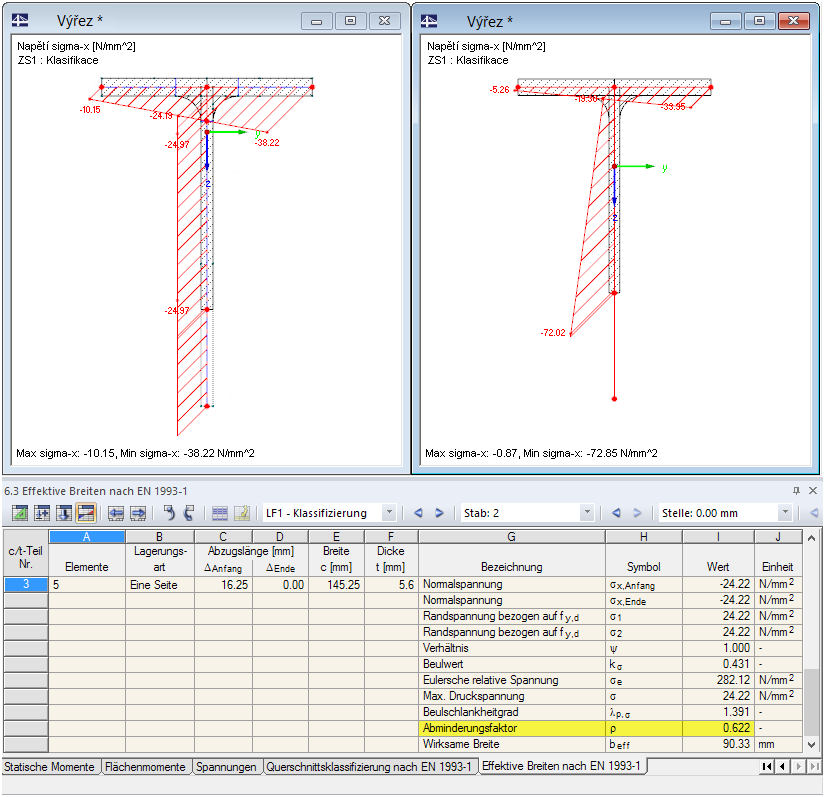Select Effektive Breiten nach EN 1993-1 tab

[x=561, y=766]
